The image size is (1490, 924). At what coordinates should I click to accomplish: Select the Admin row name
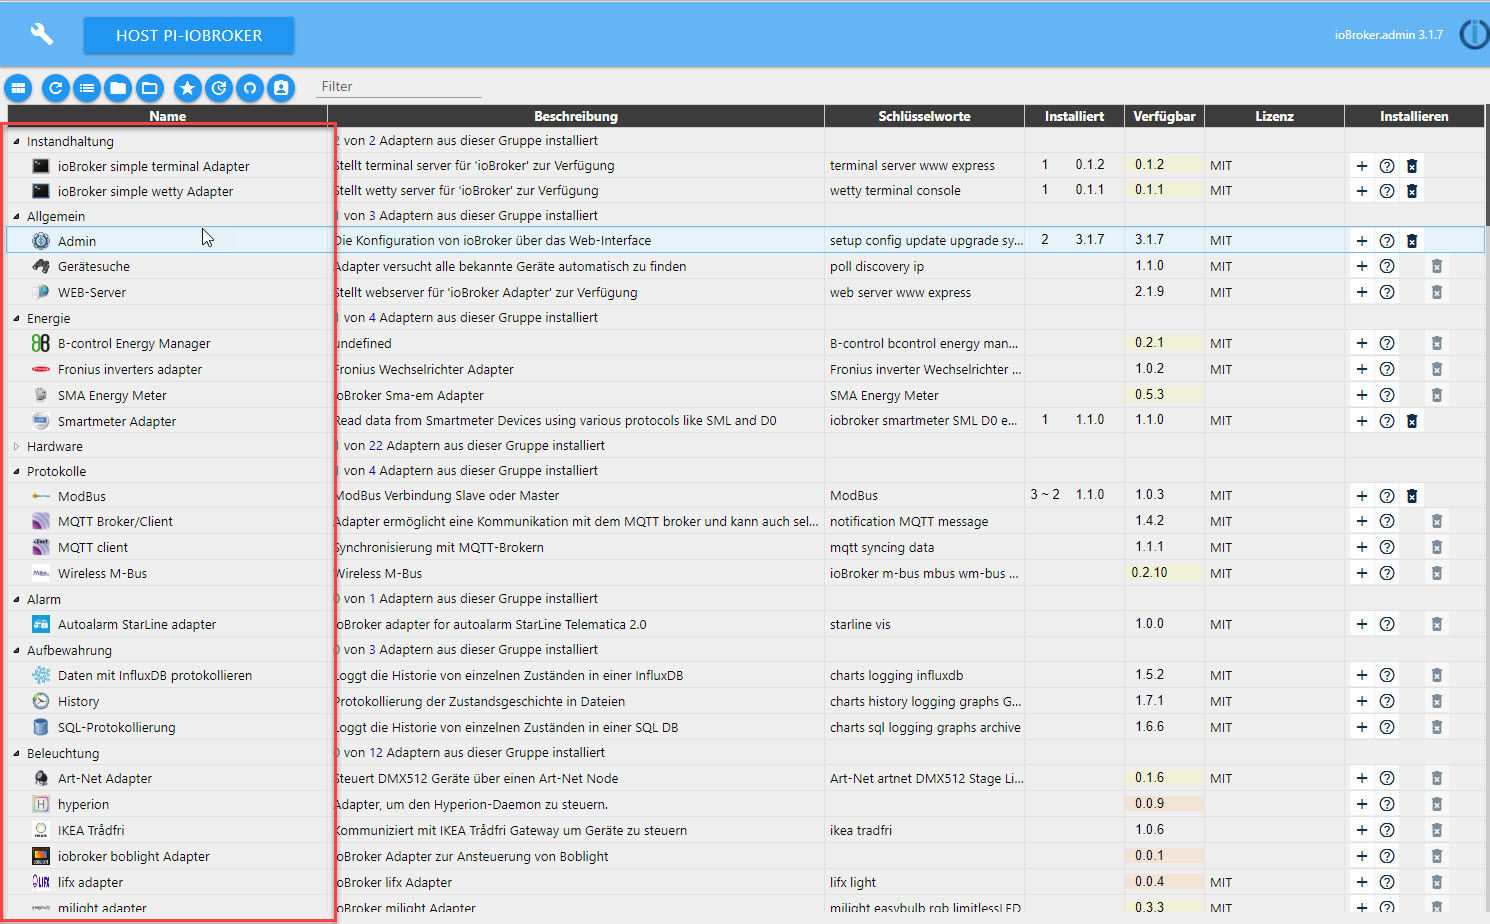77,241
